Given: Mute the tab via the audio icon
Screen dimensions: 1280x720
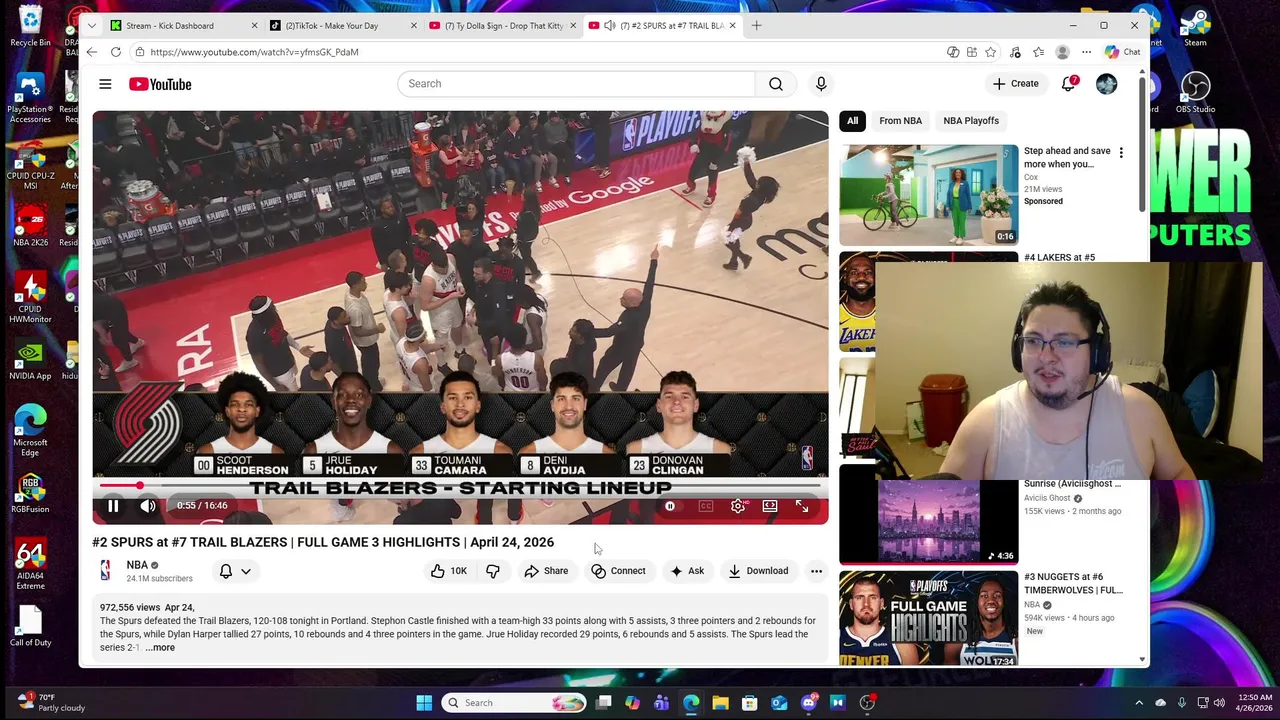Looking at the screenshot, I should coord(609,25).
